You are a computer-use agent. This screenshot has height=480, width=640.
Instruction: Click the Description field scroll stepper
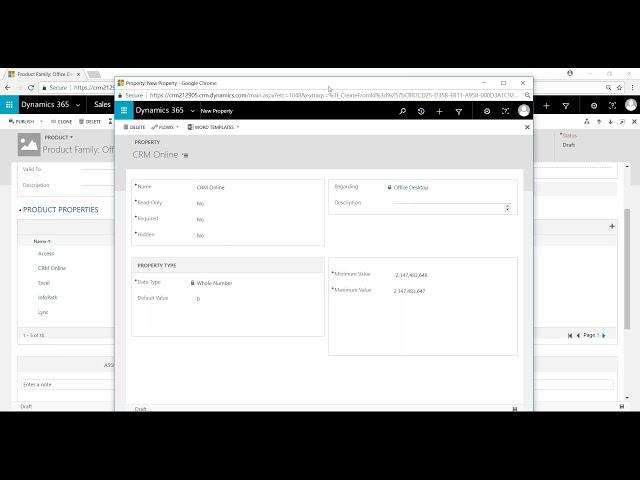(507, 207)
